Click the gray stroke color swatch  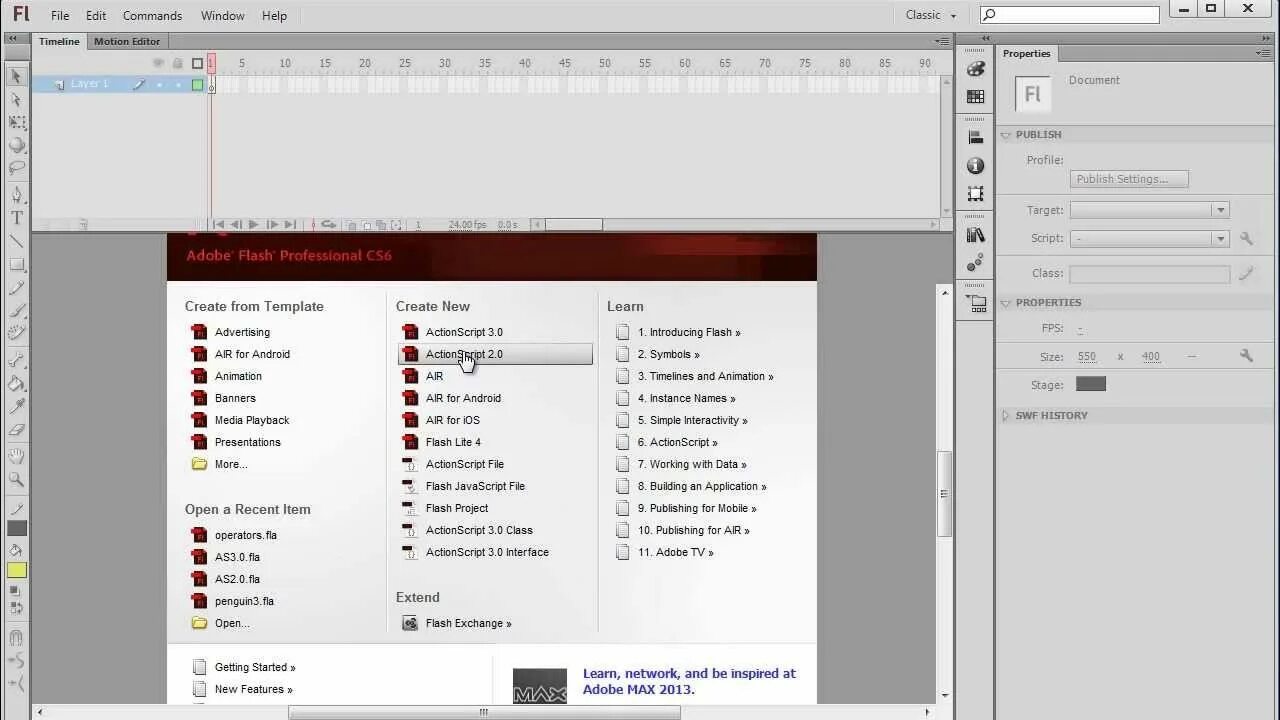[x=17, y=528]
